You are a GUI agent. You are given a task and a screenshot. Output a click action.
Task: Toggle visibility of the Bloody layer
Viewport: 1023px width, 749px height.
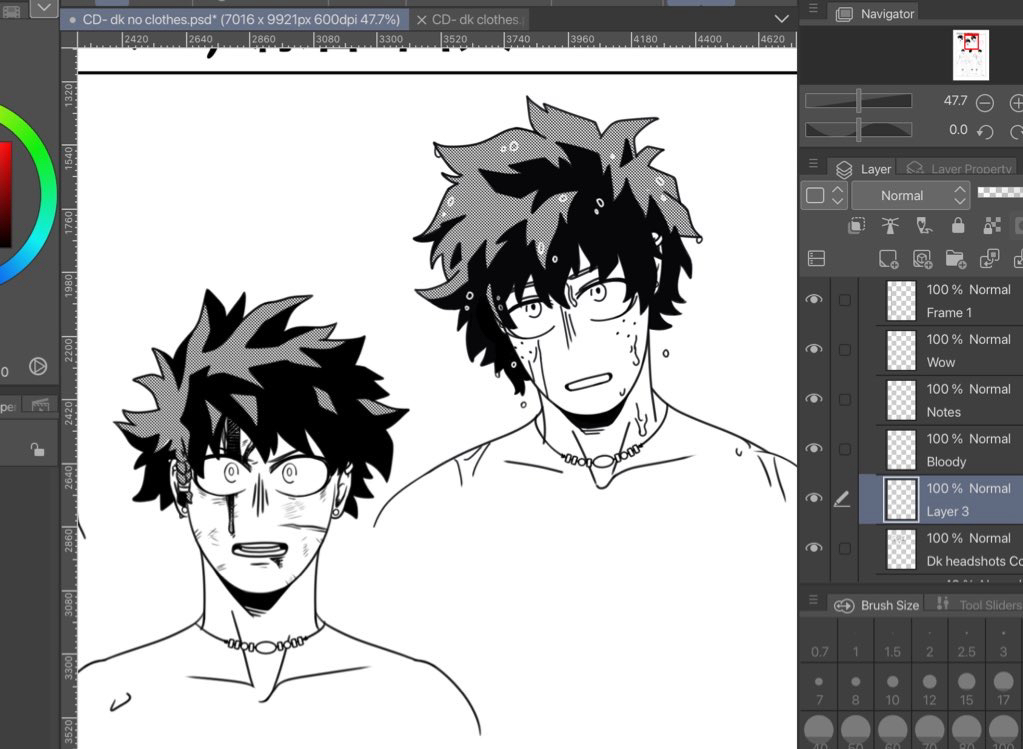[x=815, y=449]
